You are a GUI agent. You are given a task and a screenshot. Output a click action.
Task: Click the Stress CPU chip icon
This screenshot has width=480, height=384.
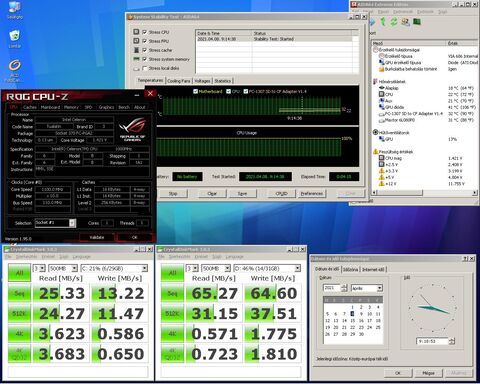point(136,32)
